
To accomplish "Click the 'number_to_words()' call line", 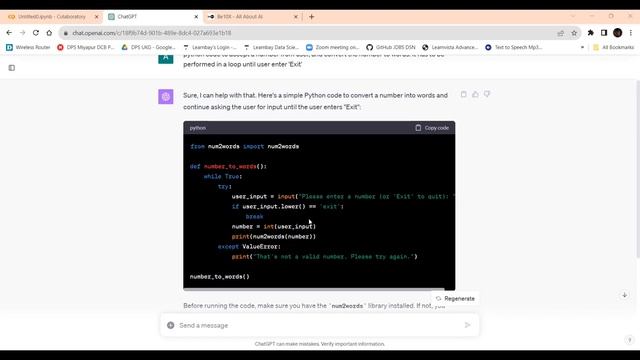I will (220, 277).
